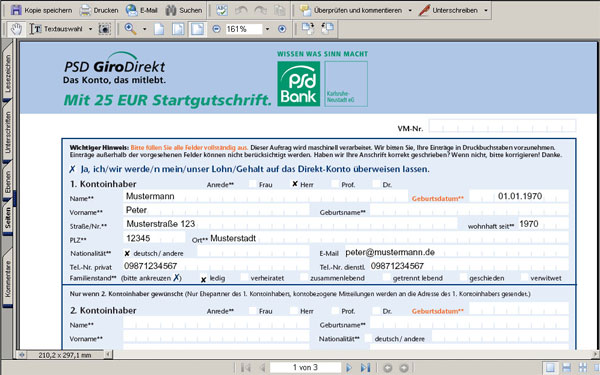Switch to facing continuous layout
This screenshot has width=600, height=375.
tap(583, 368)
